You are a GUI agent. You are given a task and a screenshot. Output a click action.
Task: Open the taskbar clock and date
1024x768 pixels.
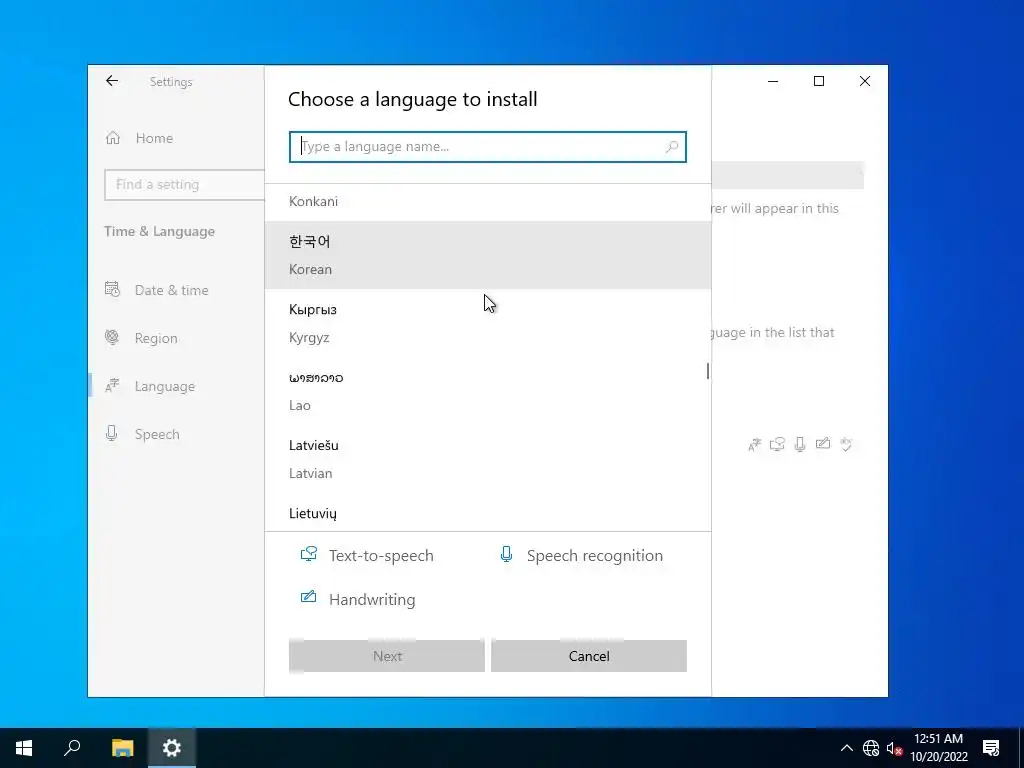(x=938, y=748)
